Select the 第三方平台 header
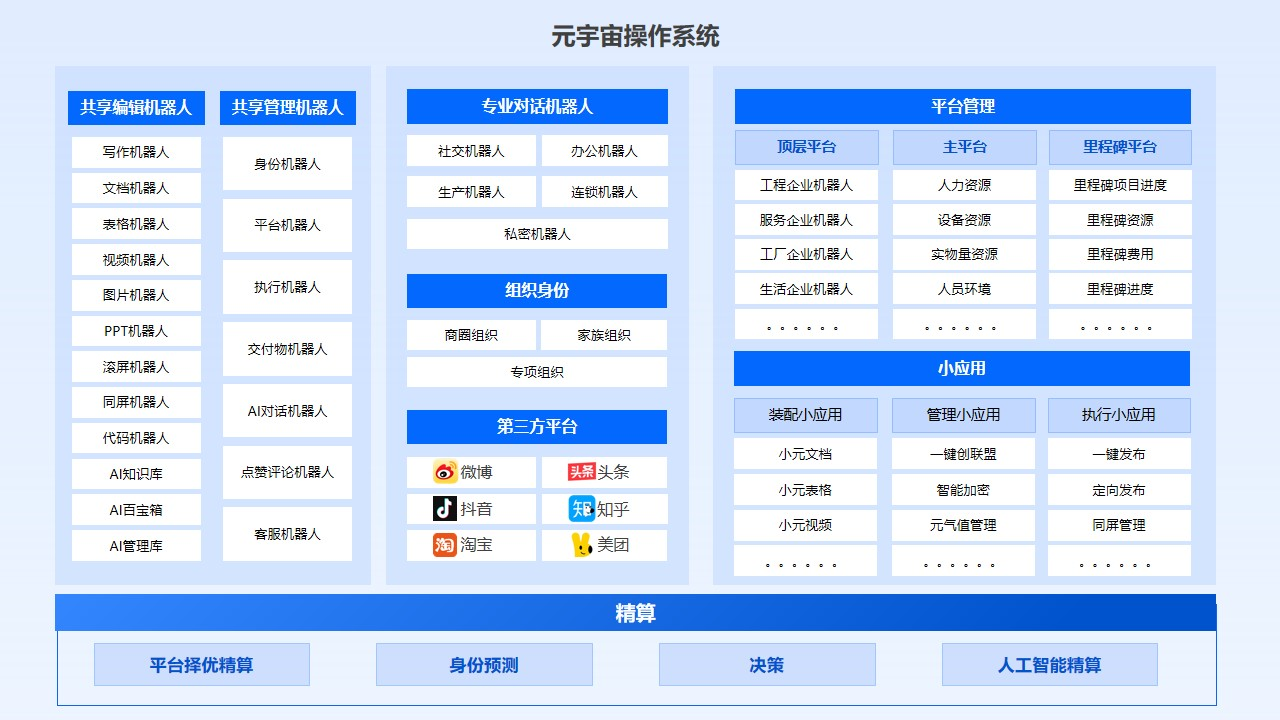This screenshot has height=720, width=1280. point(537,427)
